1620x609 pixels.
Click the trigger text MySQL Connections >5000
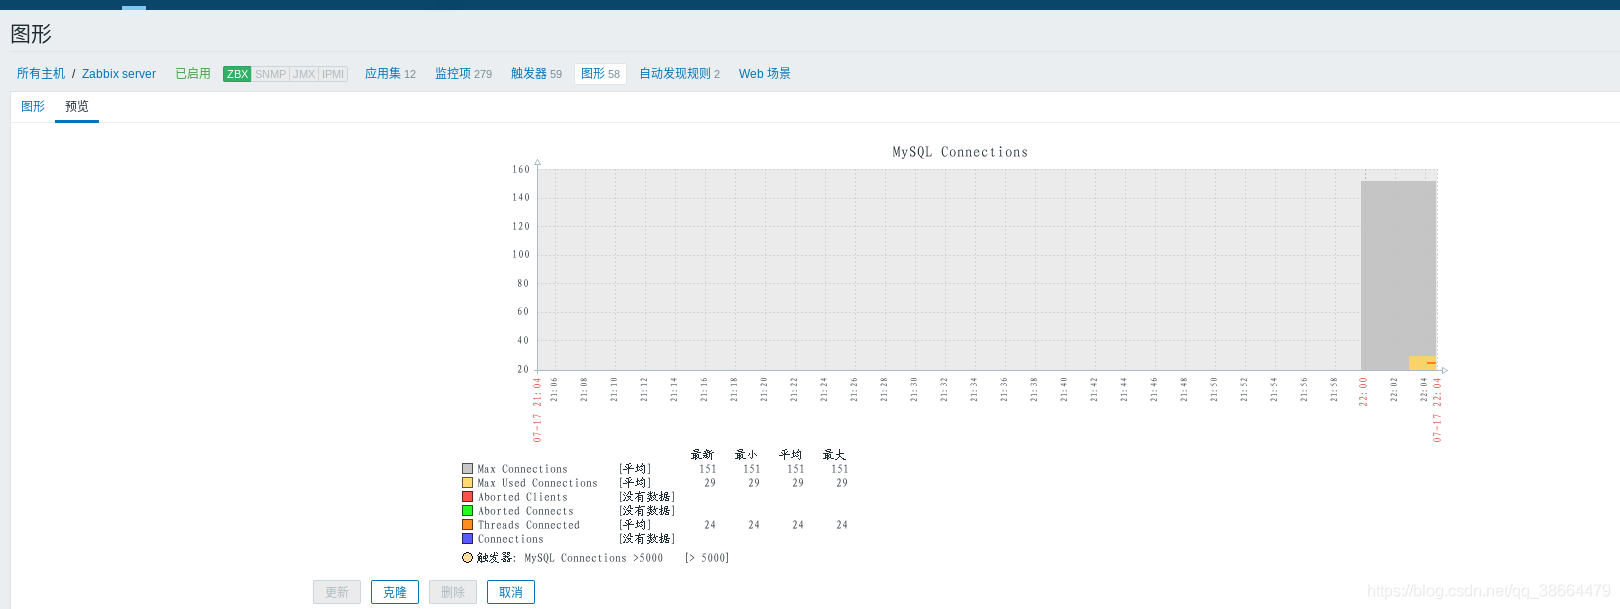coord(594,558)
